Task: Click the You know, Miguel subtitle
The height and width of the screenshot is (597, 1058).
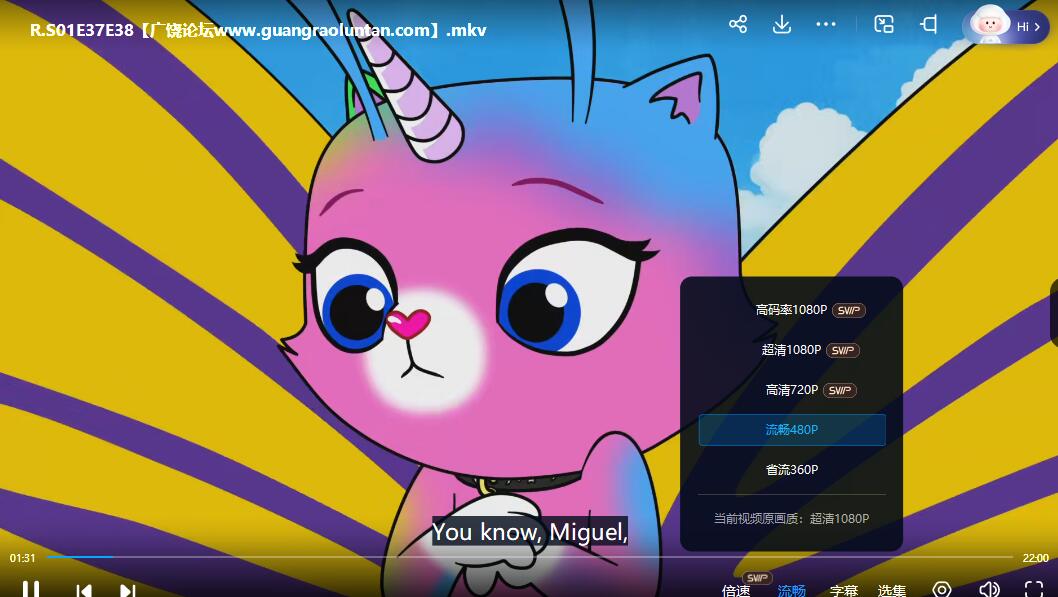Action: click(530, 532)
